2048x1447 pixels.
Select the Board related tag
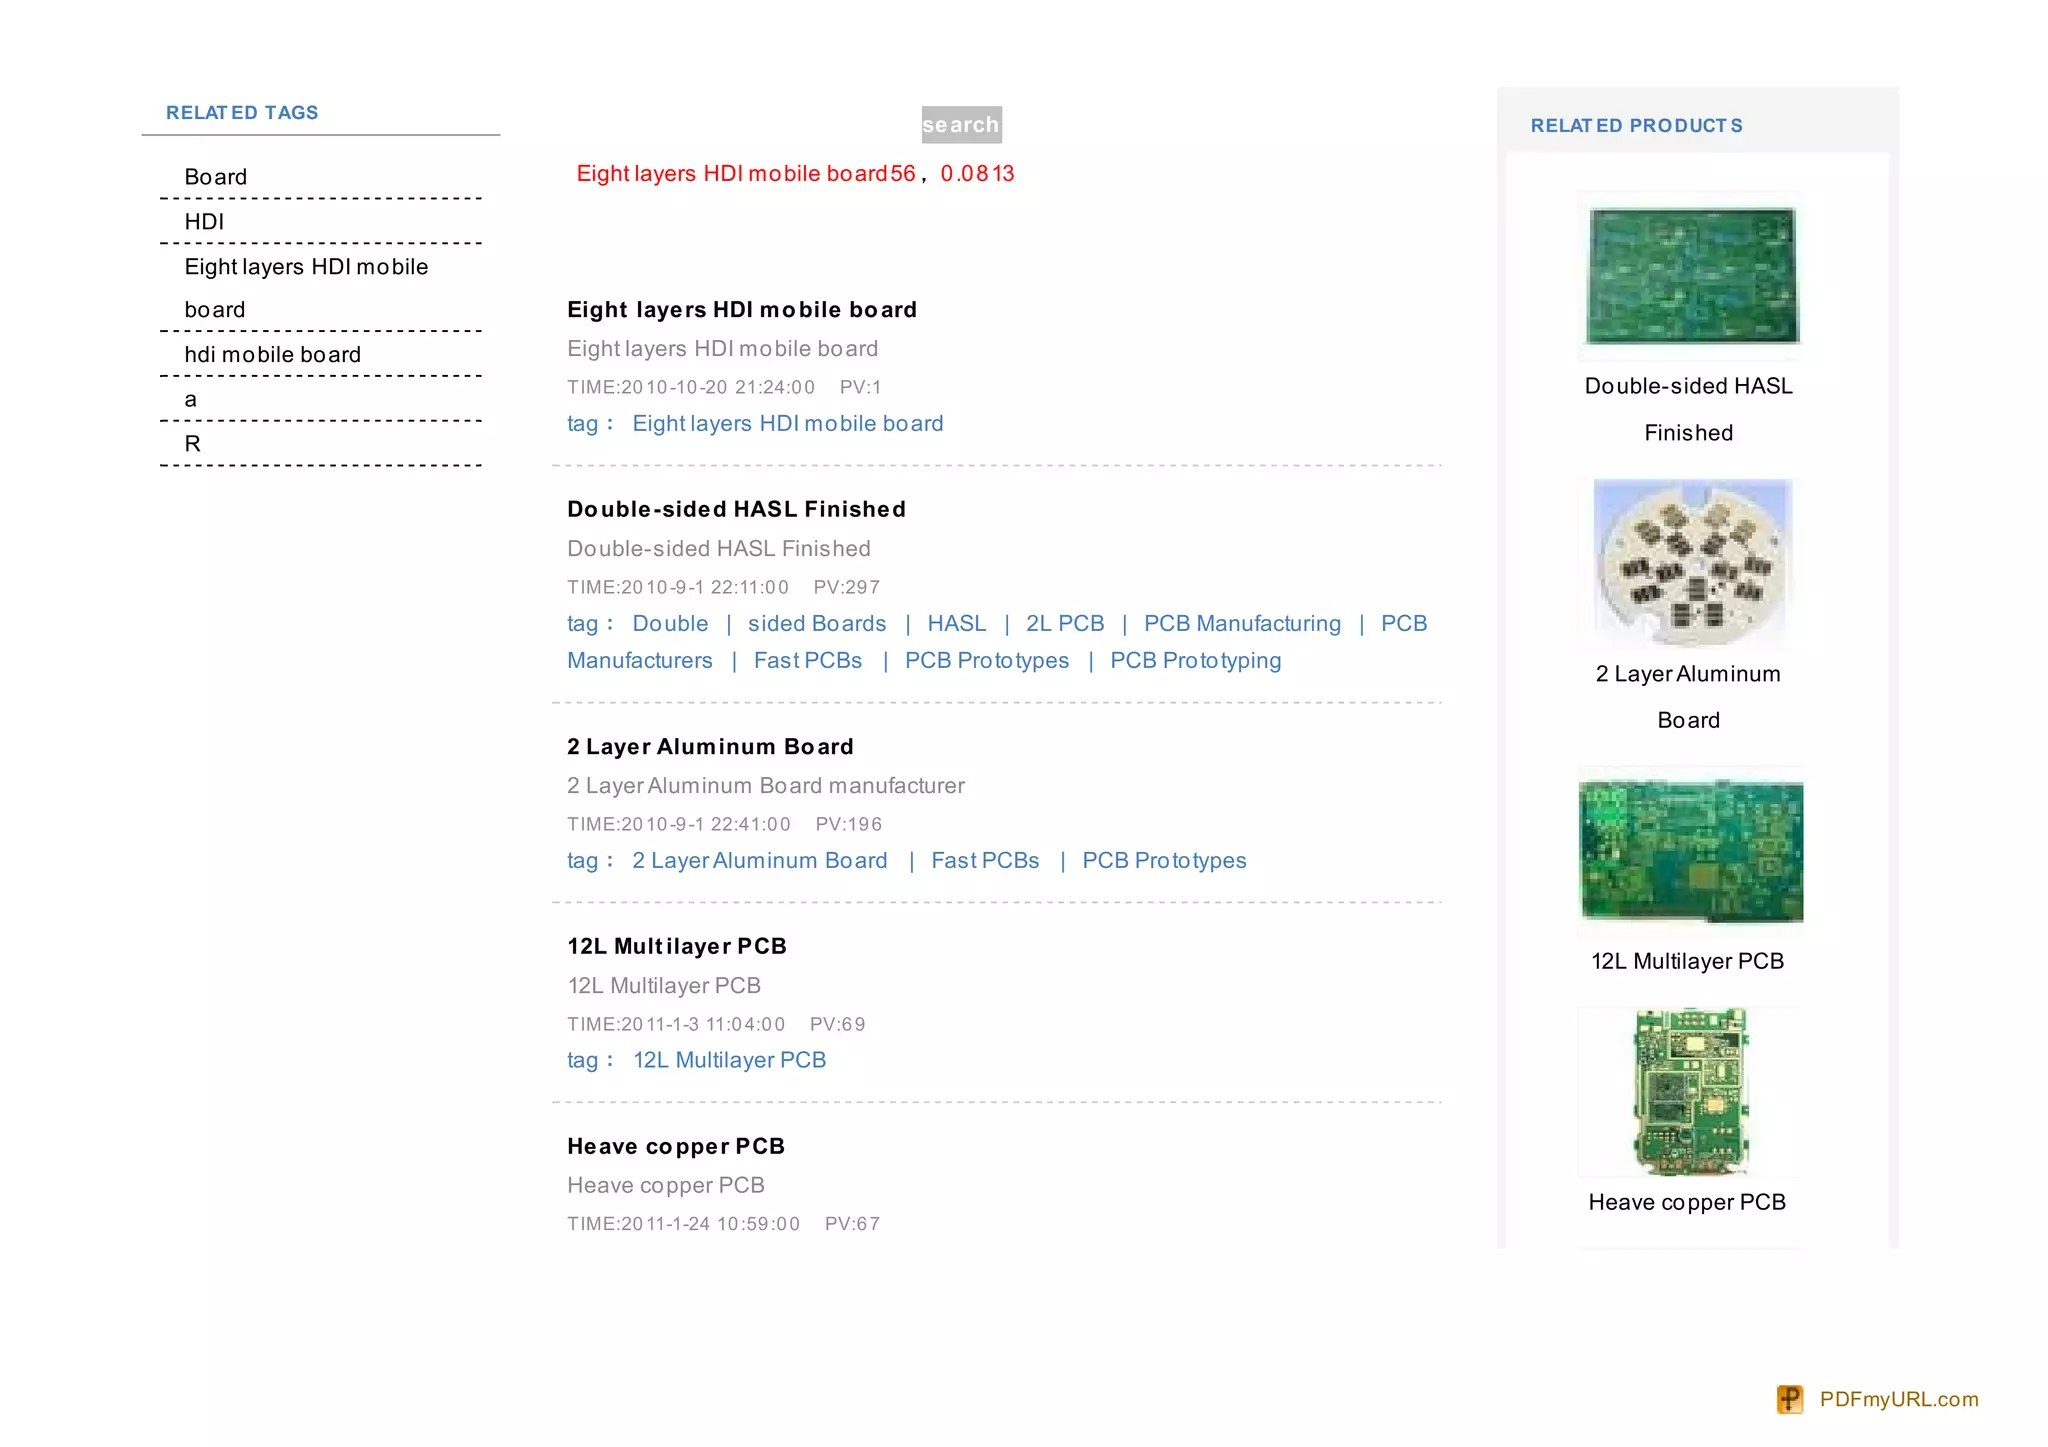coord(215,177)
